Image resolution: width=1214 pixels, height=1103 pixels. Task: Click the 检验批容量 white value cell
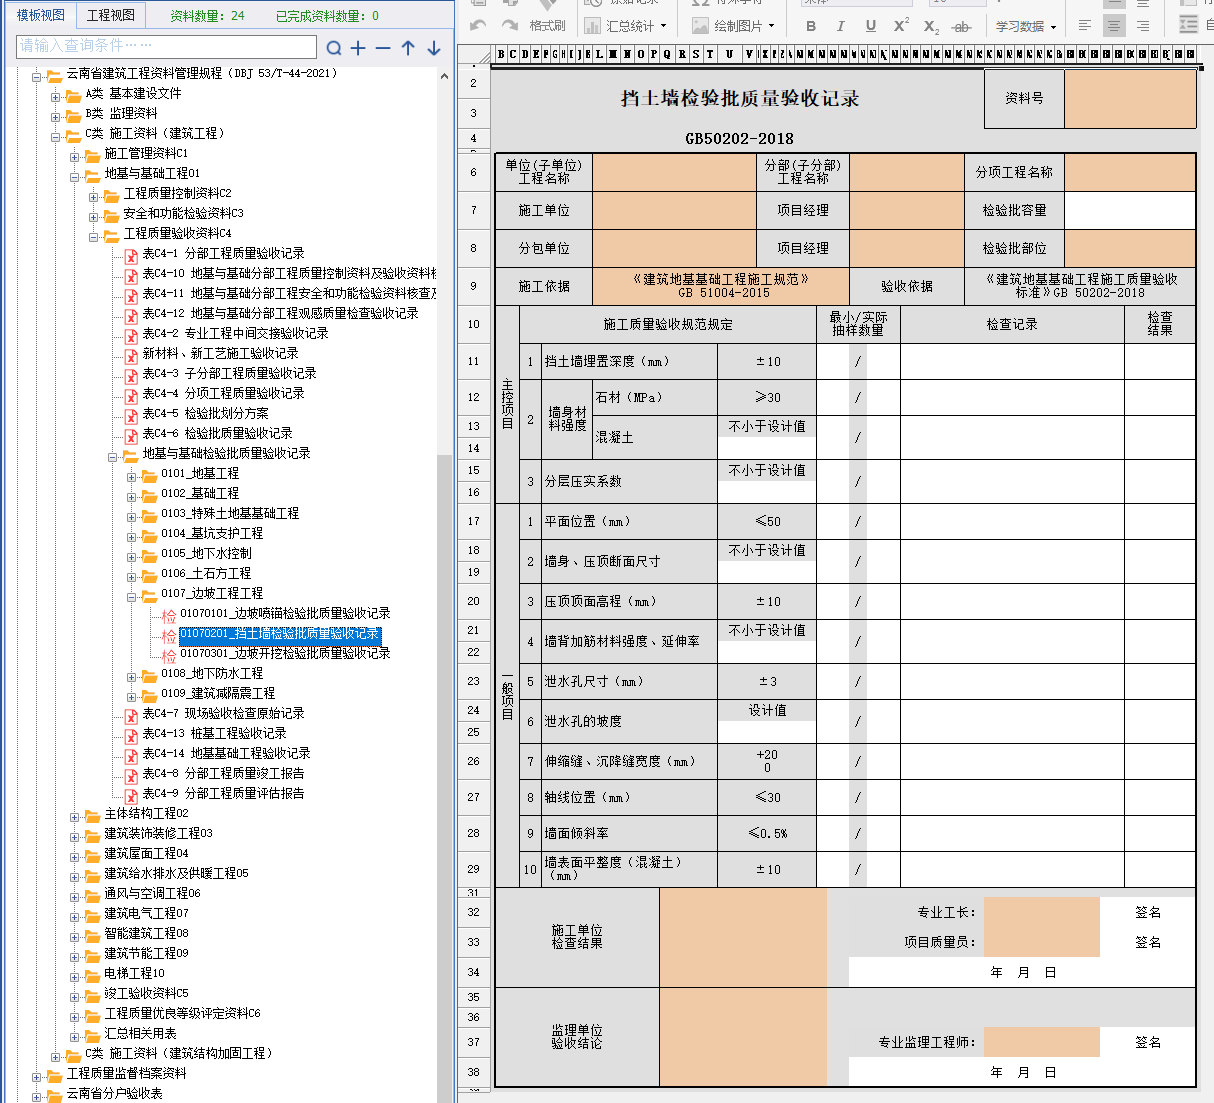point(1130,210)
